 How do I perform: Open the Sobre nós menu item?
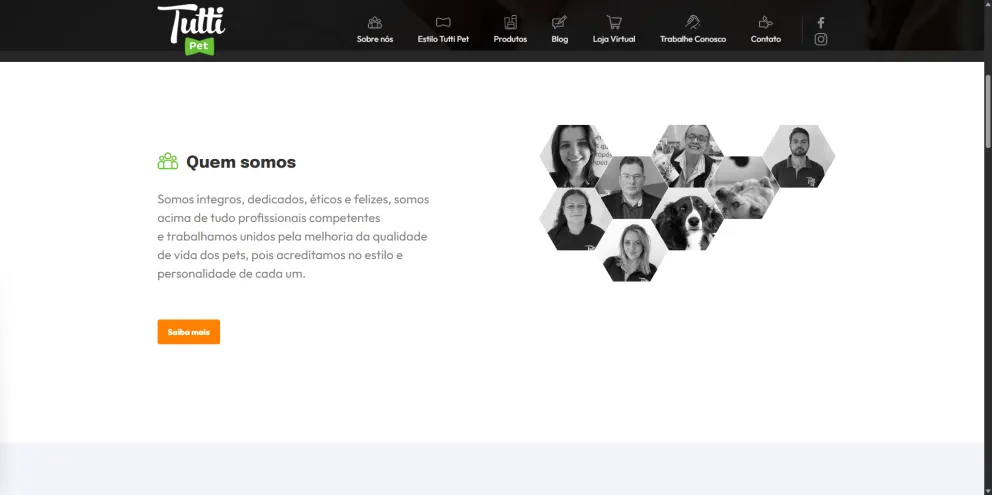coord(375,39)
